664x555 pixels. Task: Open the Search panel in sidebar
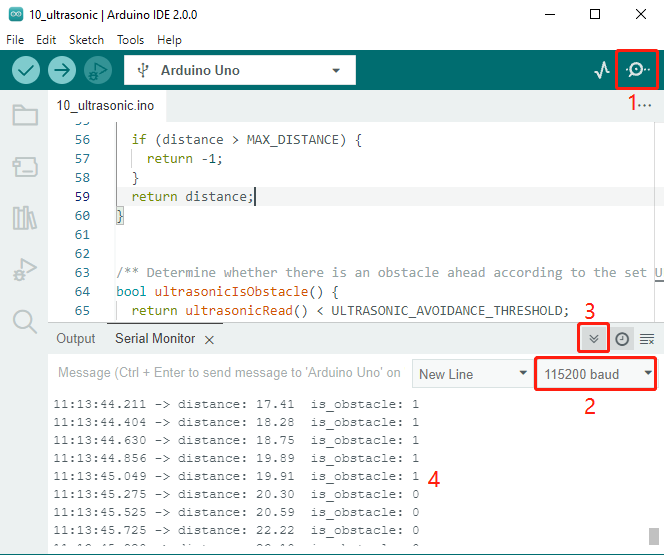(25, 322)
